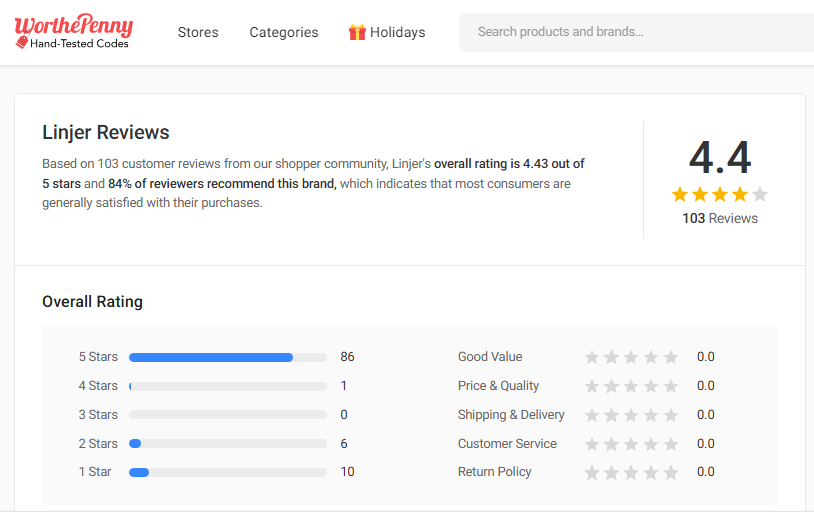The width and height of the screenshot is (814, 531).
Task: Click the gift icon beside Holidays
Action: (x=357, y=32)
